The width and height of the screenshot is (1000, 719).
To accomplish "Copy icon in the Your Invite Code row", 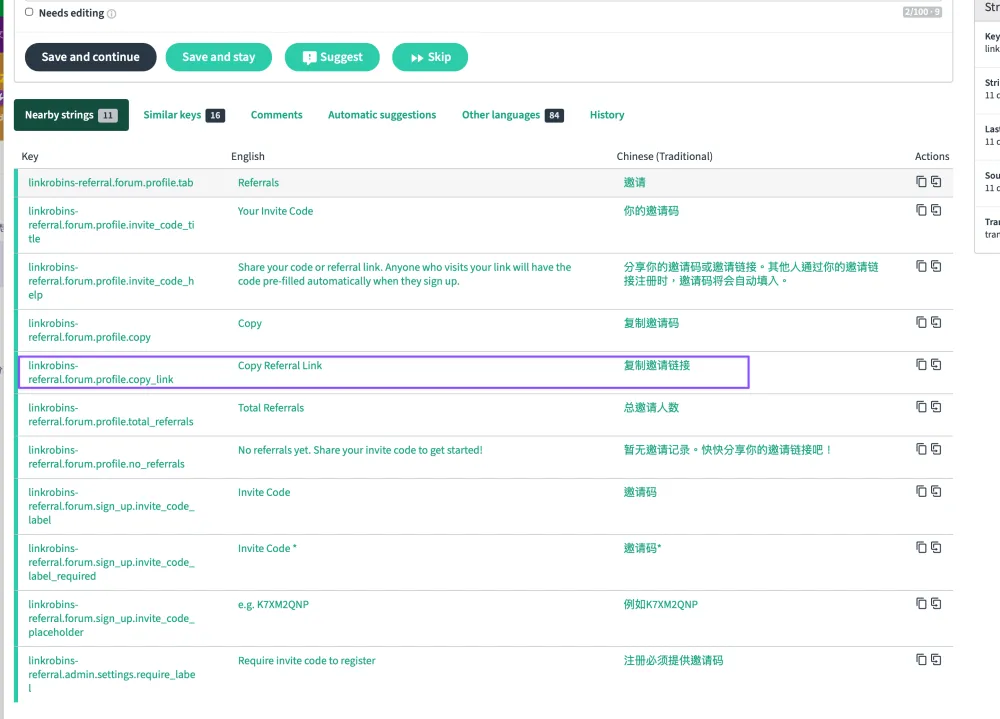I will click(921, 210).
